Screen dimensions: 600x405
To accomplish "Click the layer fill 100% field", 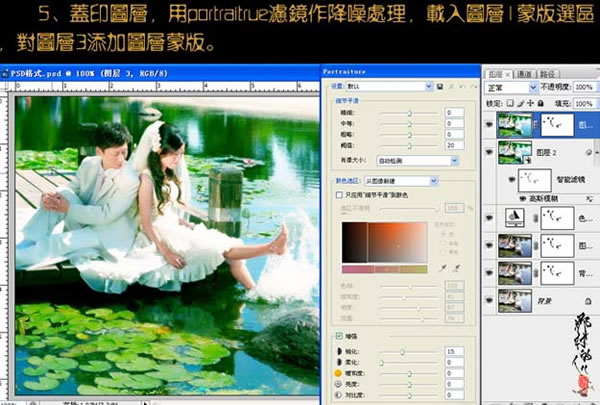I will tap(584, 104).
